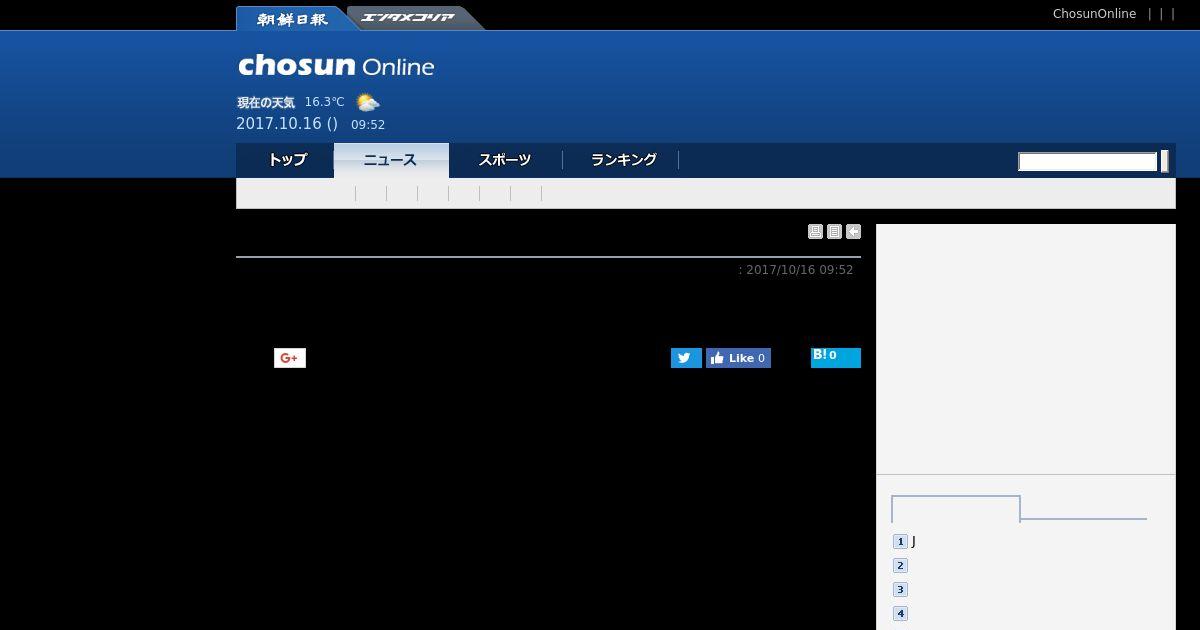
Task: Open ranking item number 2
Action: click(x=900, y=566)
